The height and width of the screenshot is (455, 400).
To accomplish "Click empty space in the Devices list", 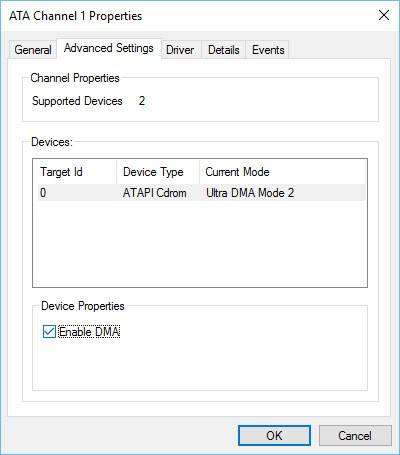I will click(200, 243).
